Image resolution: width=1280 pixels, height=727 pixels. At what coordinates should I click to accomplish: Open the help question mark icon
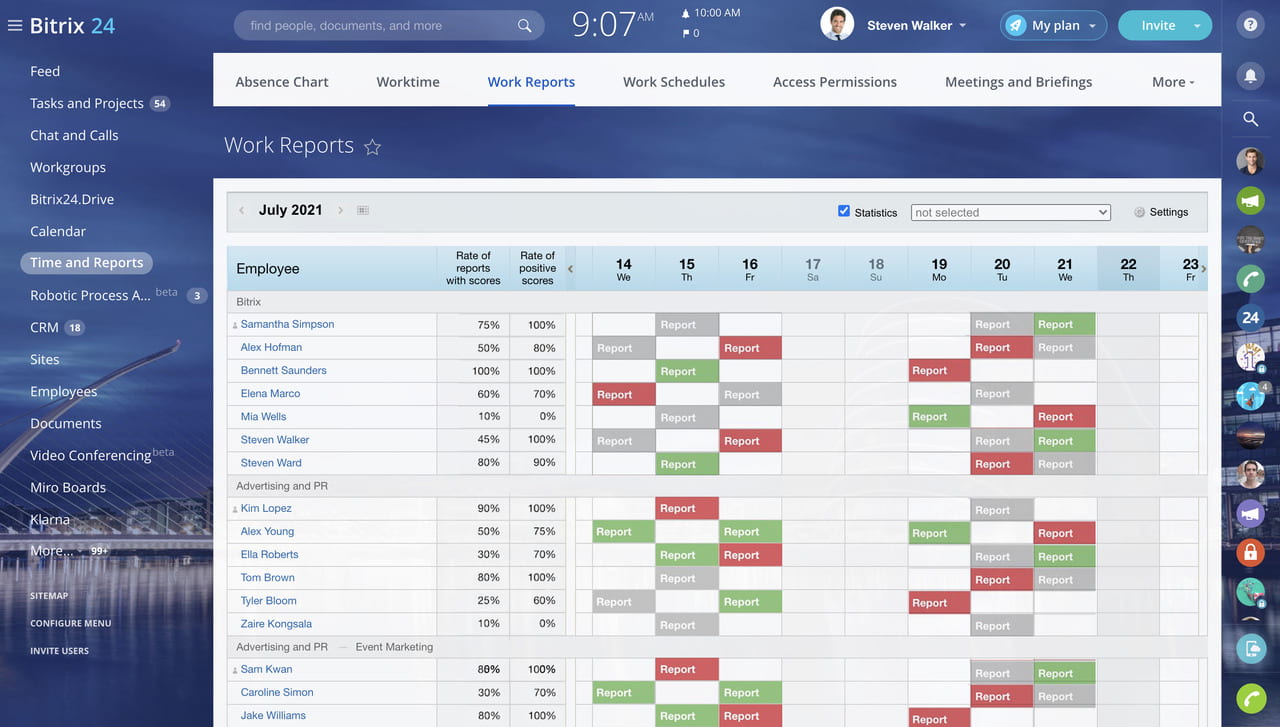1250,24
